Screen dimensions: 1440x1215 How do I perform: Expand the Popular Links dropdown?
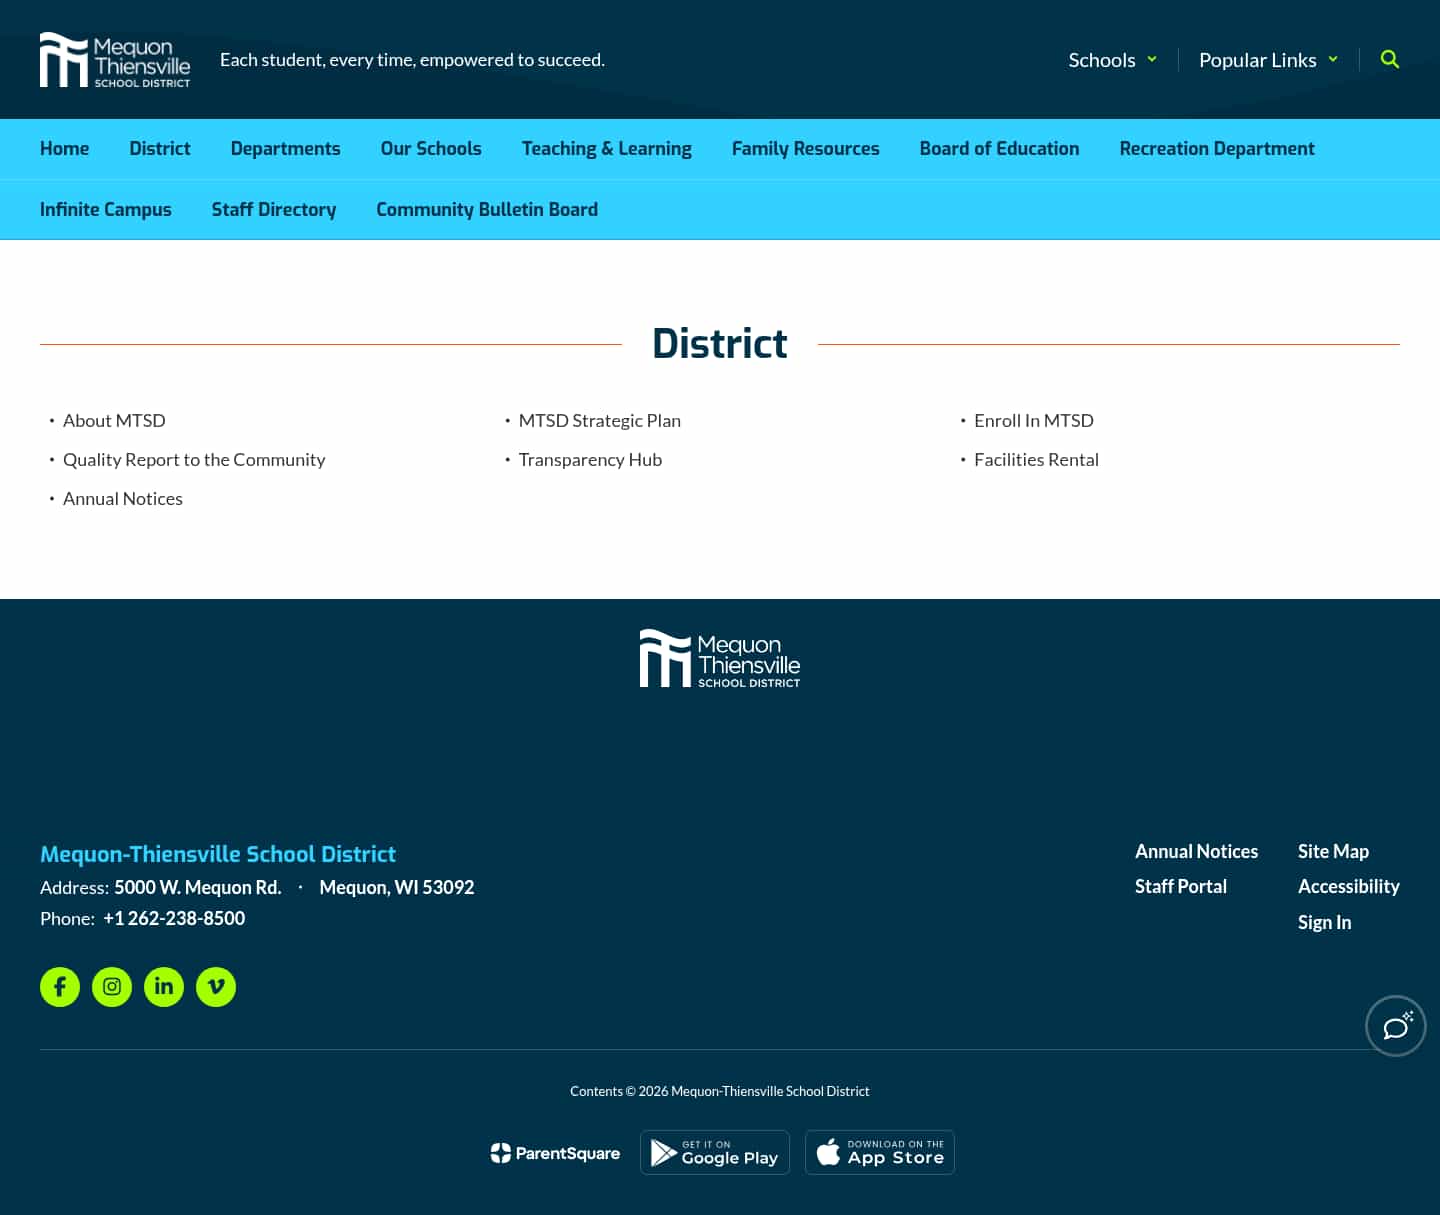[1268, 60]
